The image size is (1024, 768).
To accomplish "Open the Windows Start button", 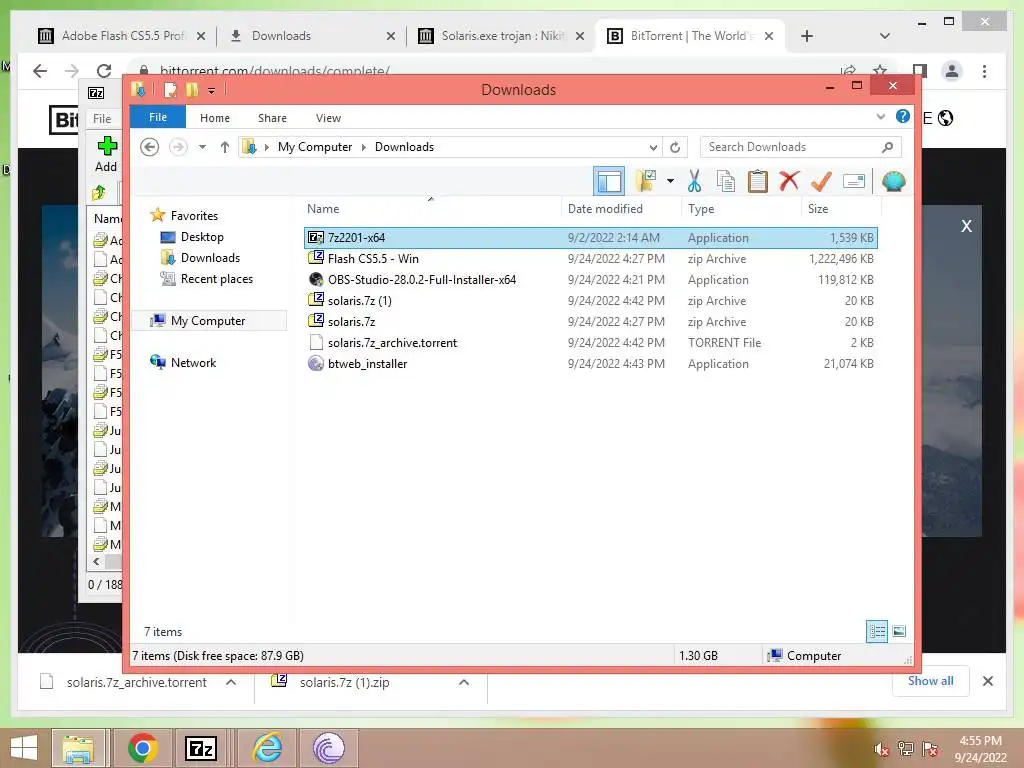I will point(24,748).
